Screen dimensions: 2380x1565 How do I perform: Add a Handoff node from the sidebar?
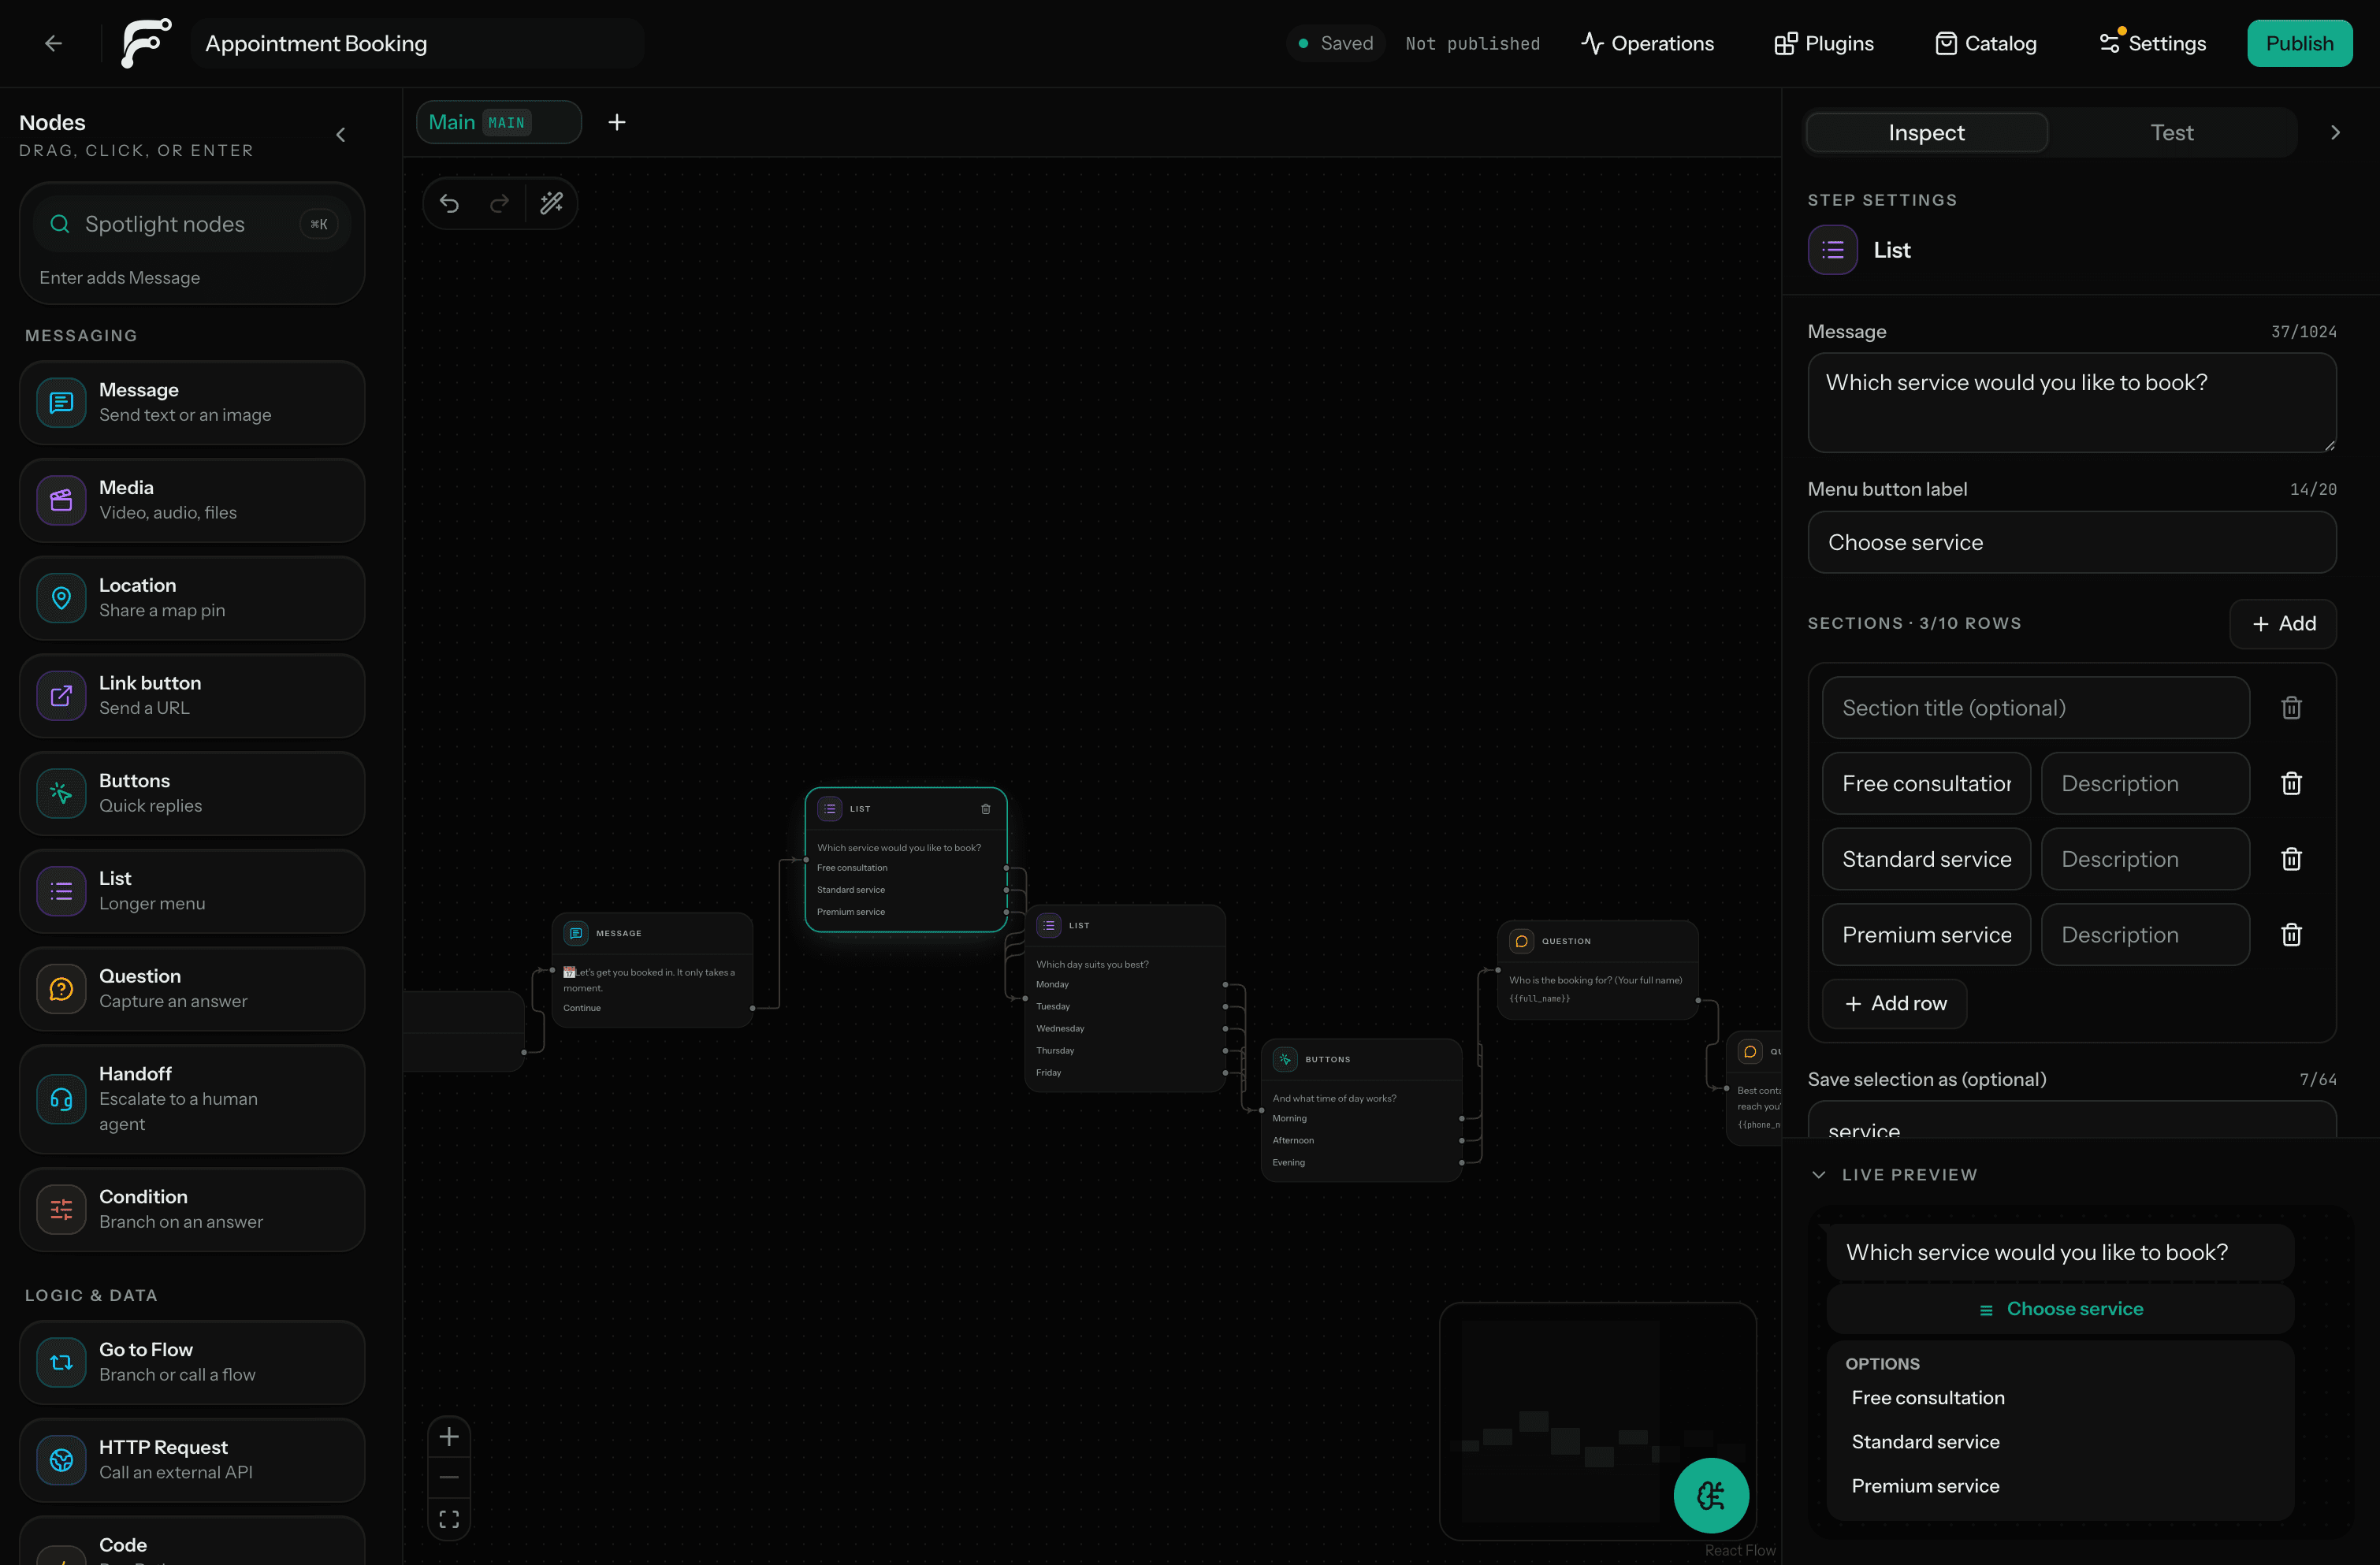[x=192, y=1099]
